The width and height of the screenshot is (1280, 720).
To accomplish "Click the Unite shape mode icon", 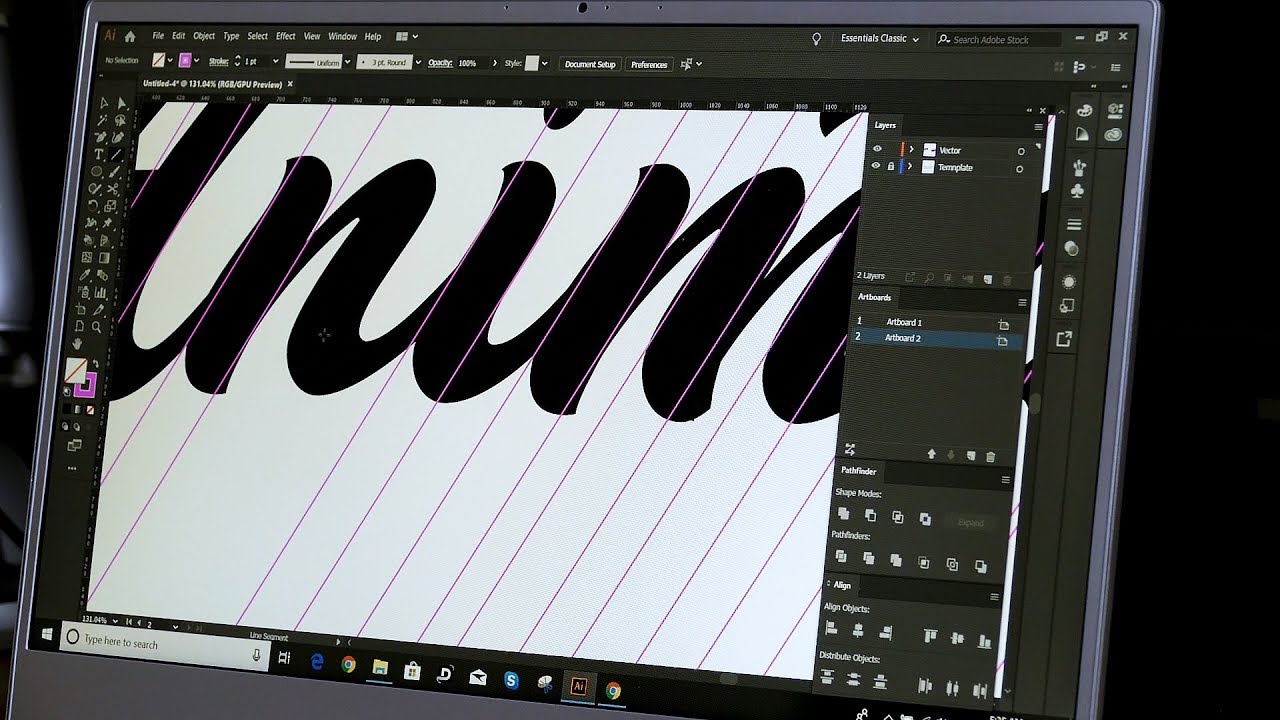I will (843, 513).
